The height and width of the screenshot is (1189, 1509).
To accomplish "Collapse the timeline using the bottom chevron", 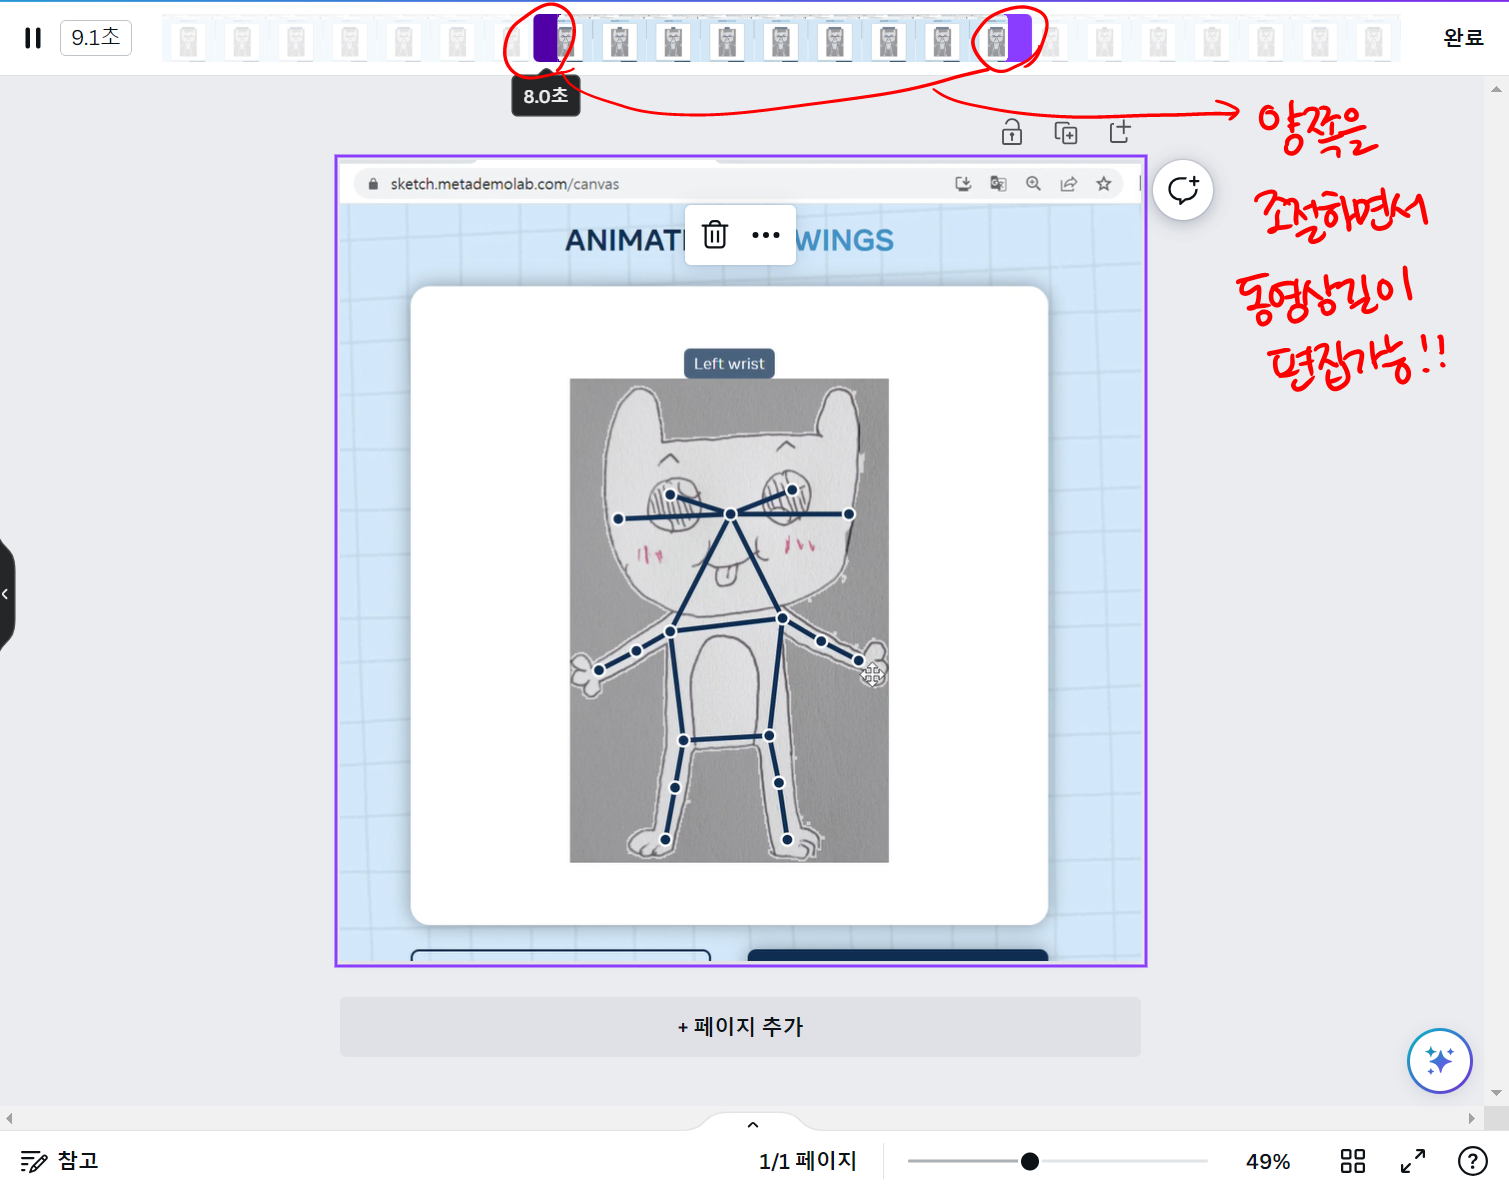I will tap(752, 1124).
